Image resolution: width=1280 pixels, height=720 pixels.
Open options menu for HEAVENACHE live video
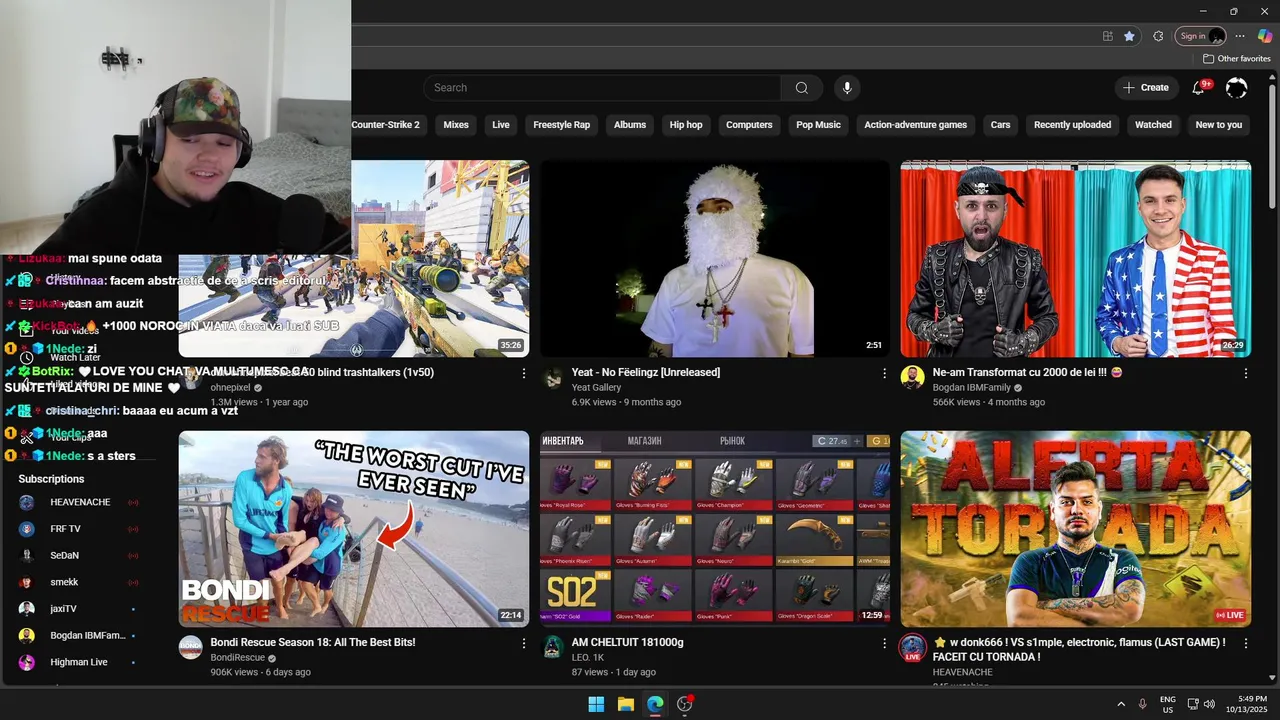click(x=1245, y=643)
